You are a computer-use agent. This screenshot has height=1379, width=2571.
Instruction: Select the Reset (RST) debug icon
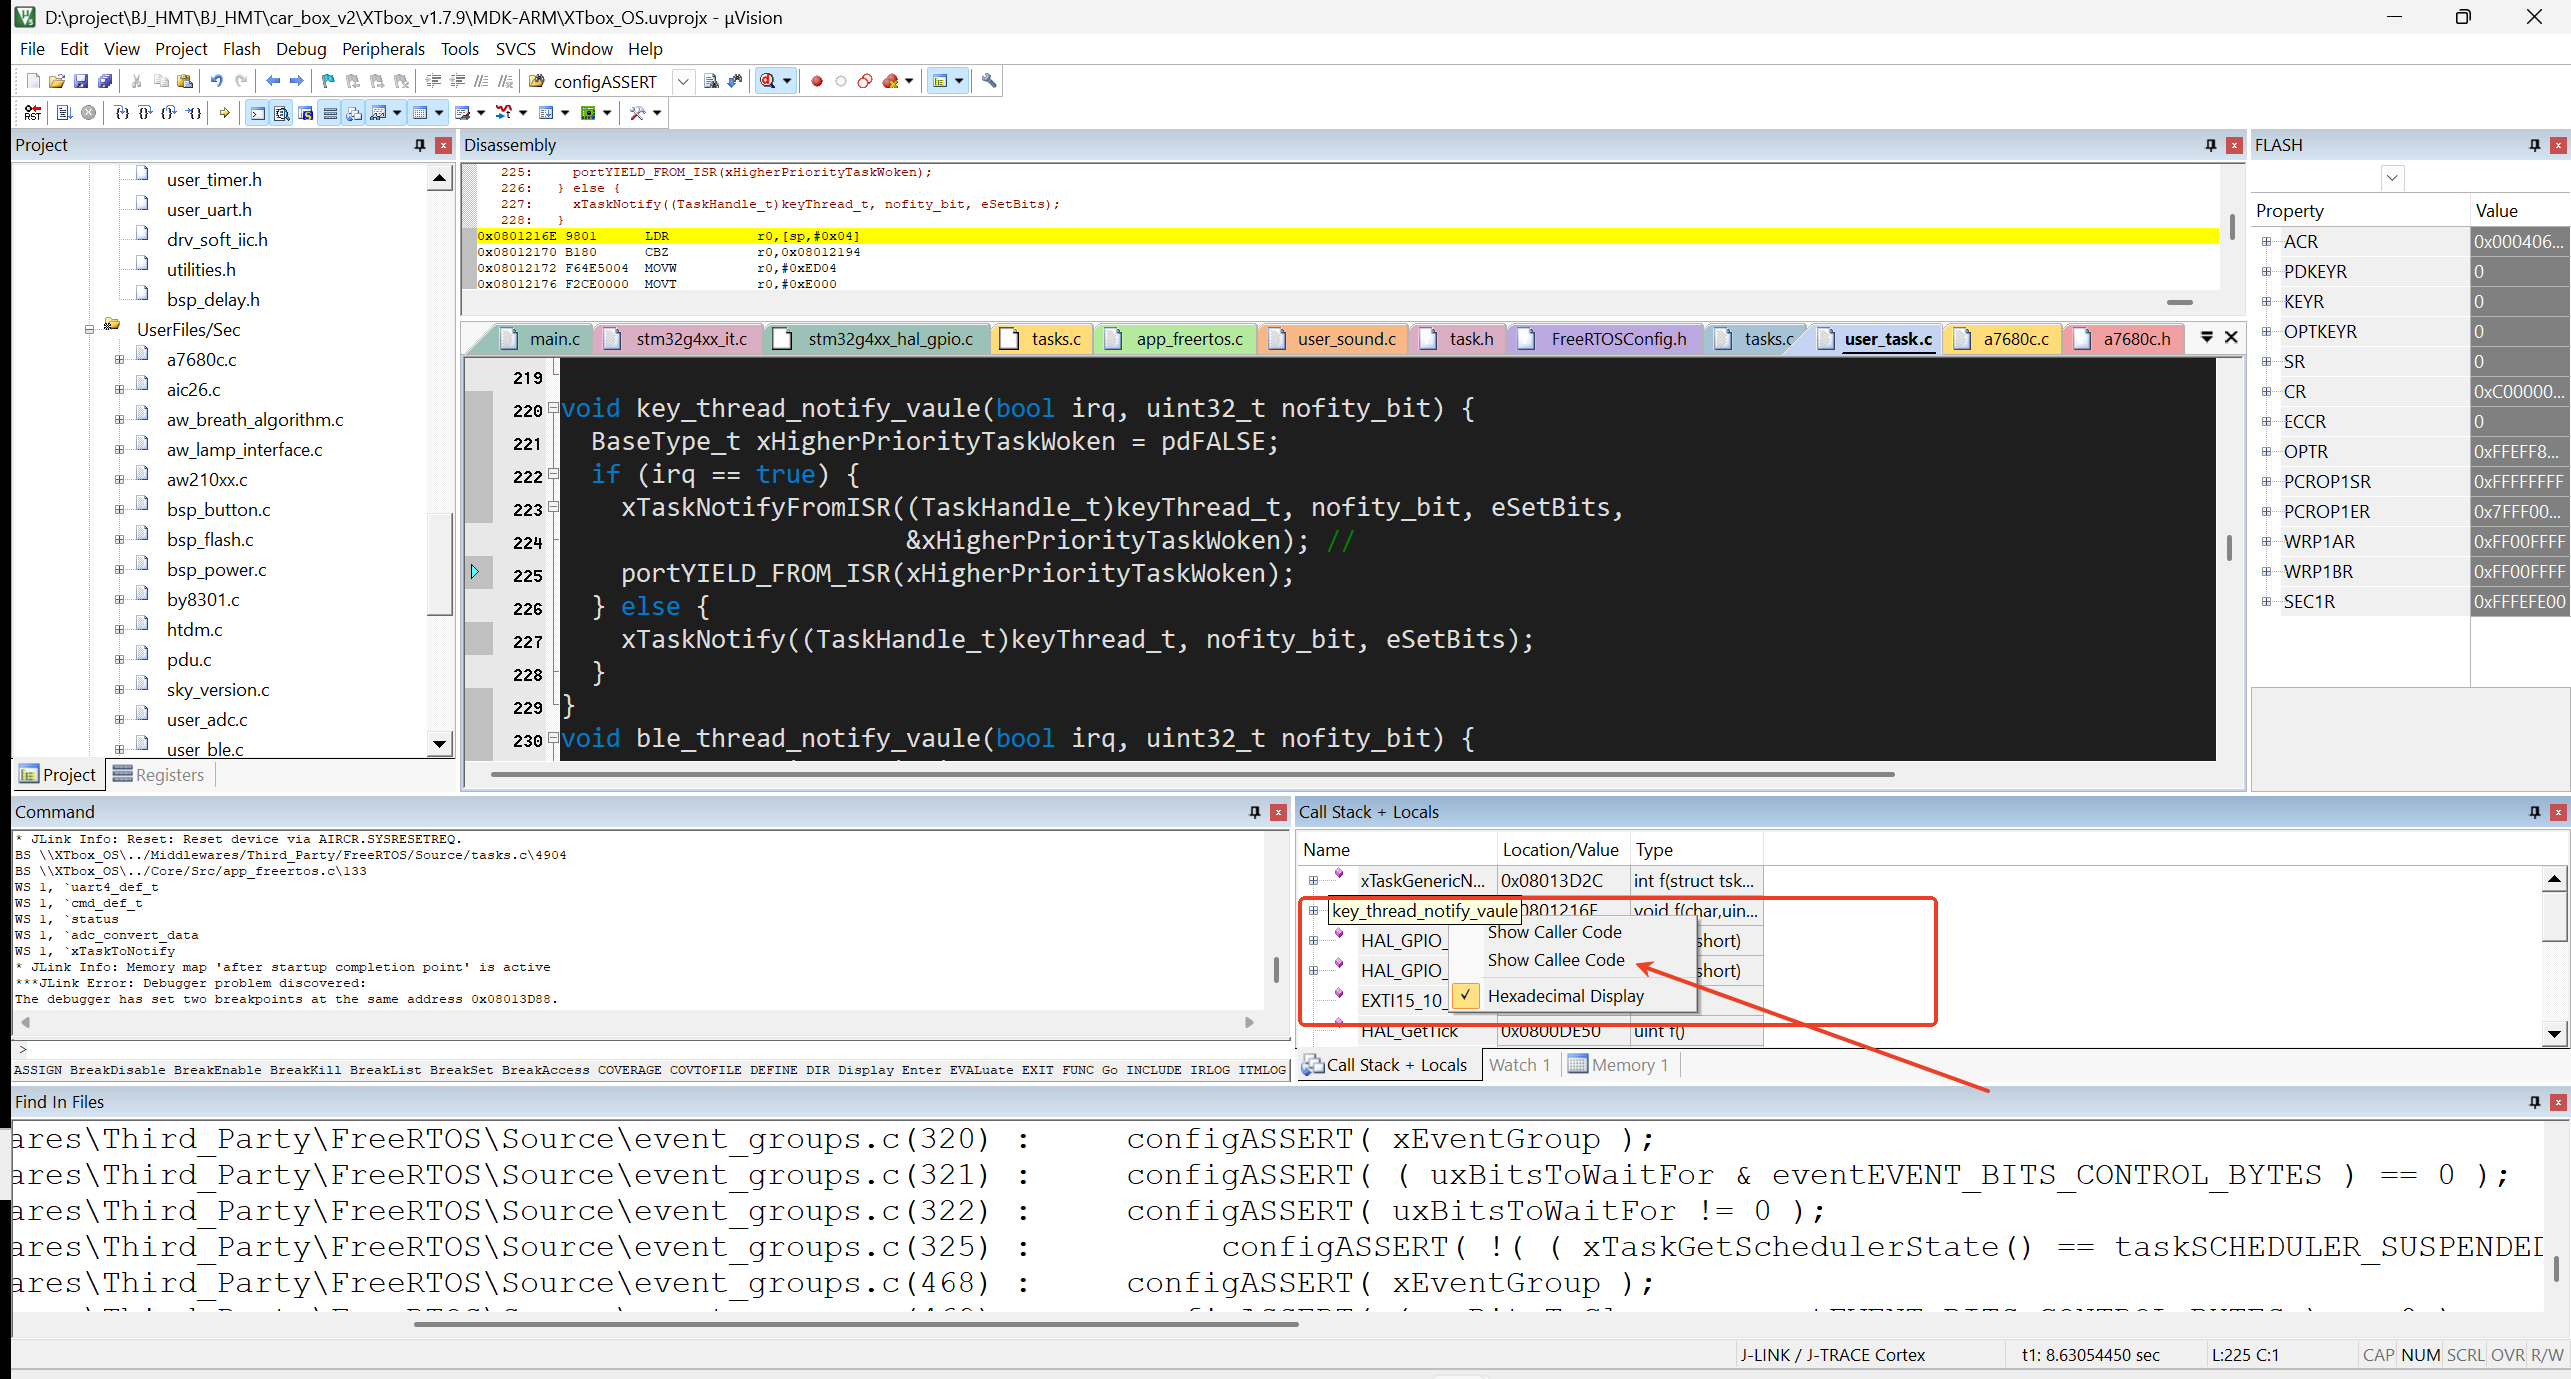pos(32,112)
